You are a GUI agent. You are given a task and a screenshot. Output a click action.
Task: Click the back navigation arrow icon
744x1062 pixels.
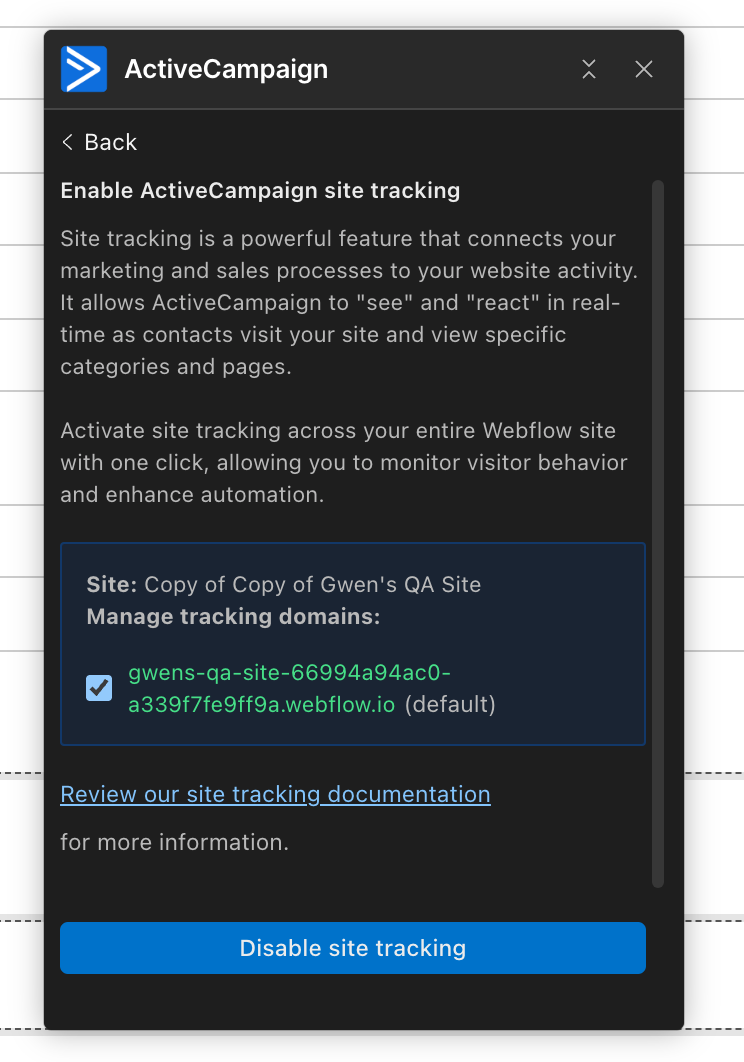[x=66, y=142]
